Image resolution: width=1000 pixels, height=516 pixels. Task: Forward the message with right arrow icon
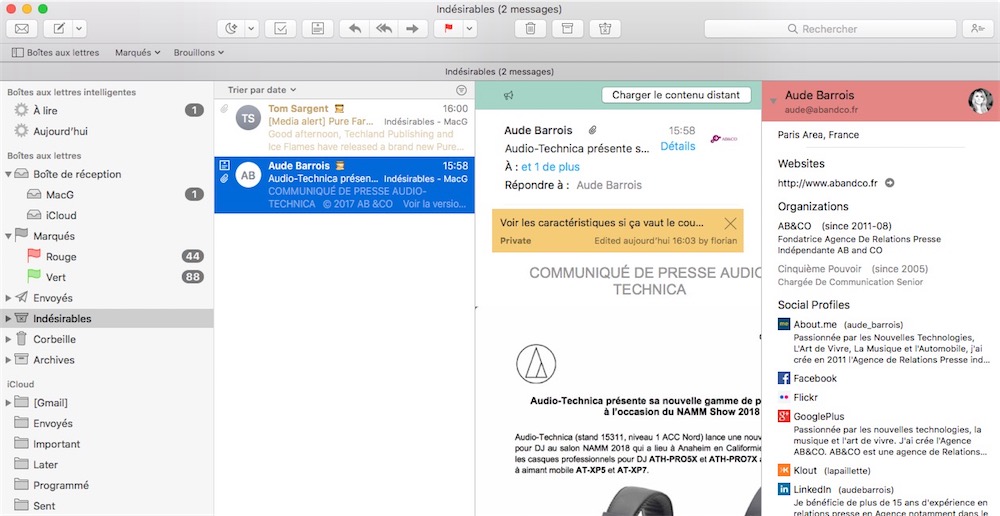(413, 29)
